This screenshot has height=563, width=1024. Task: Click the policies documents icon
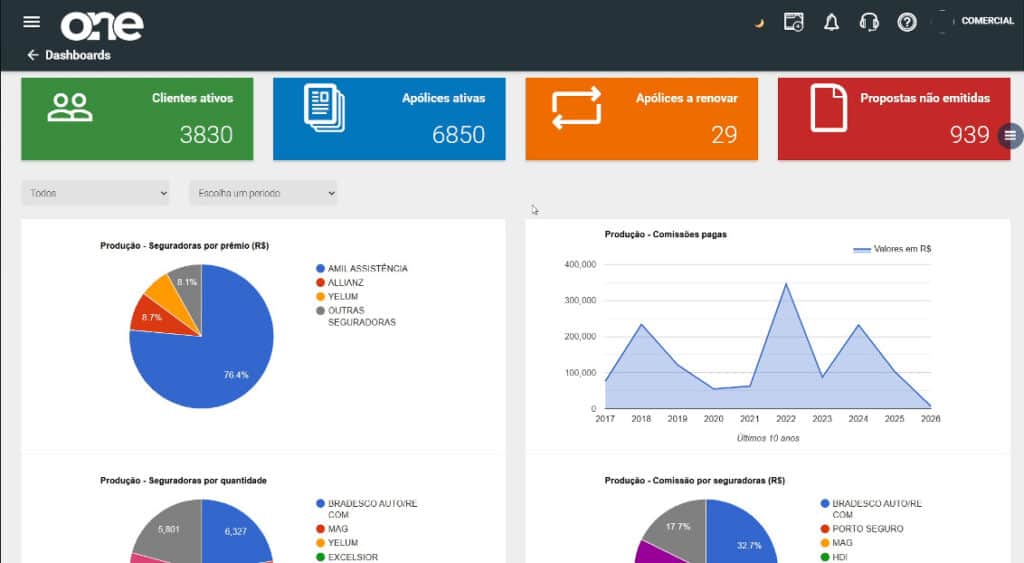coord(324,108)
